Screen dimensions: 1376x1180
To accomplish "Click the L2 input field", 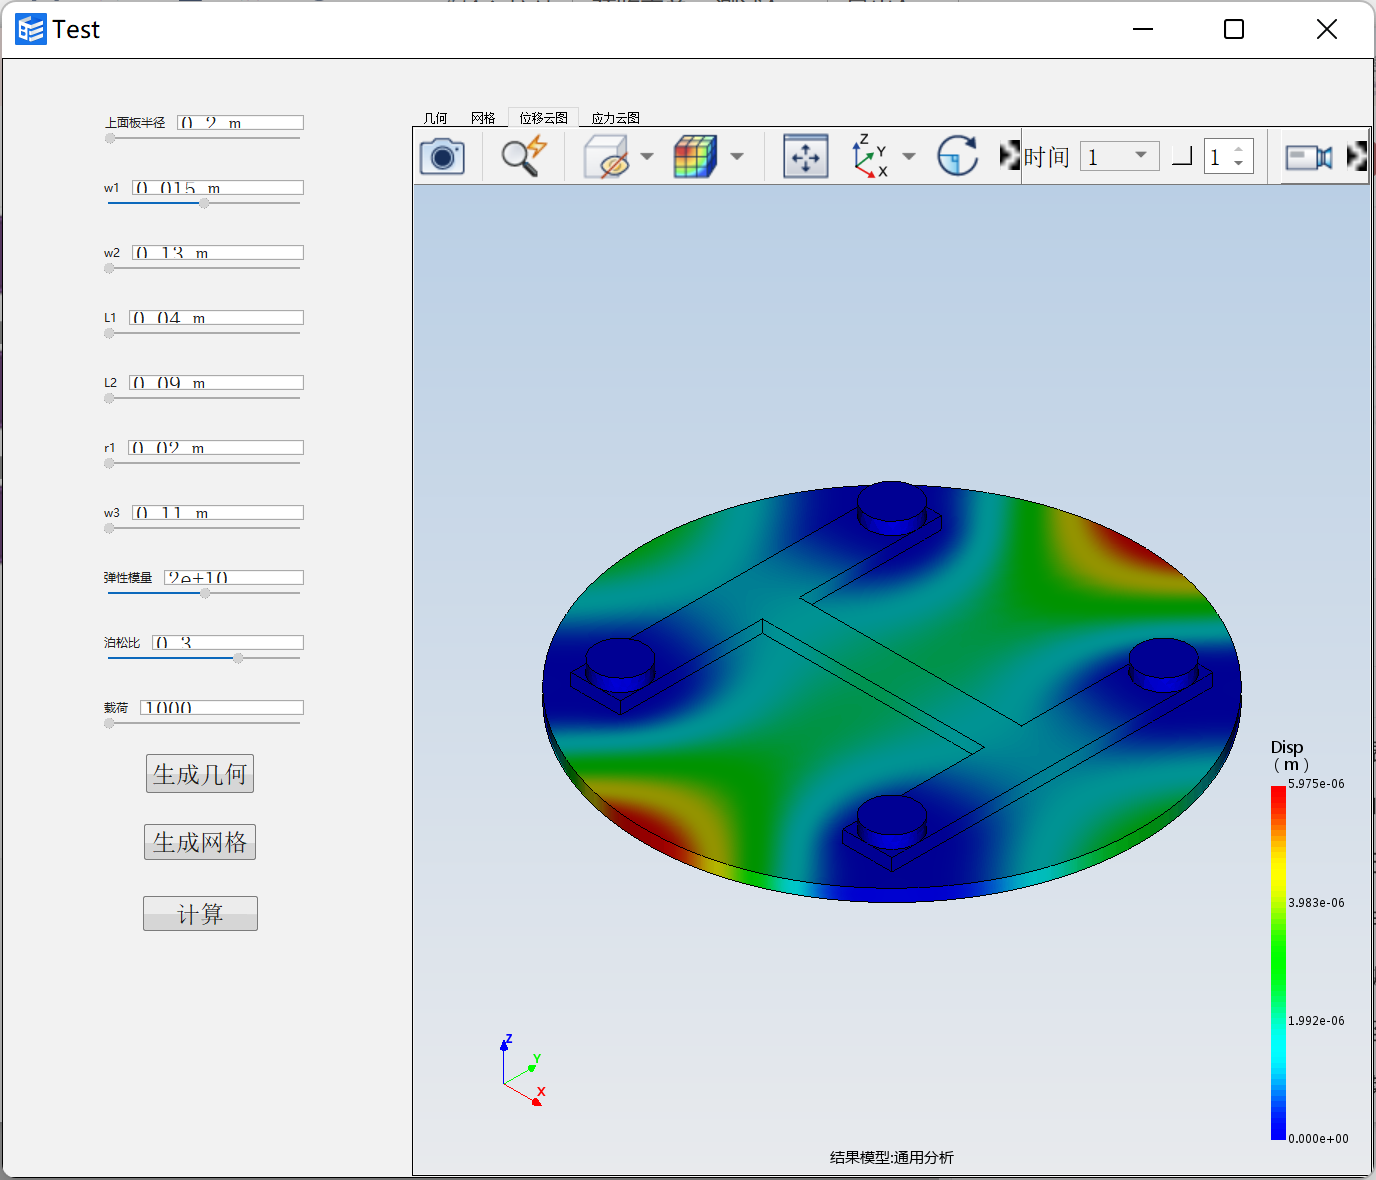I will coord(216,382).
